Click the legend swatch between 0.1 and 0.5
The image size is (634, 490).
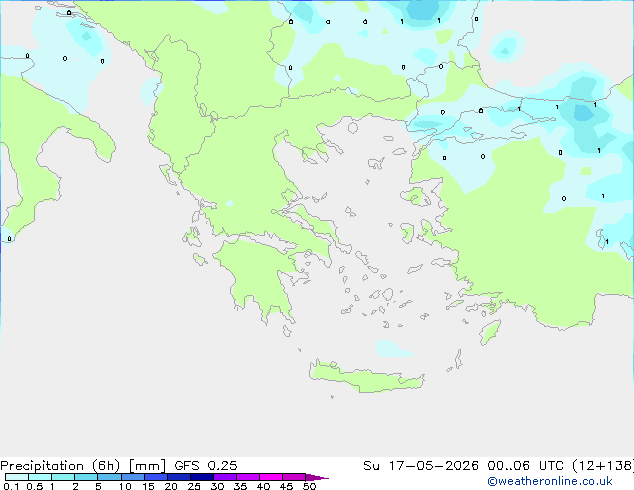pyautogui.click(x=17, y=477)
